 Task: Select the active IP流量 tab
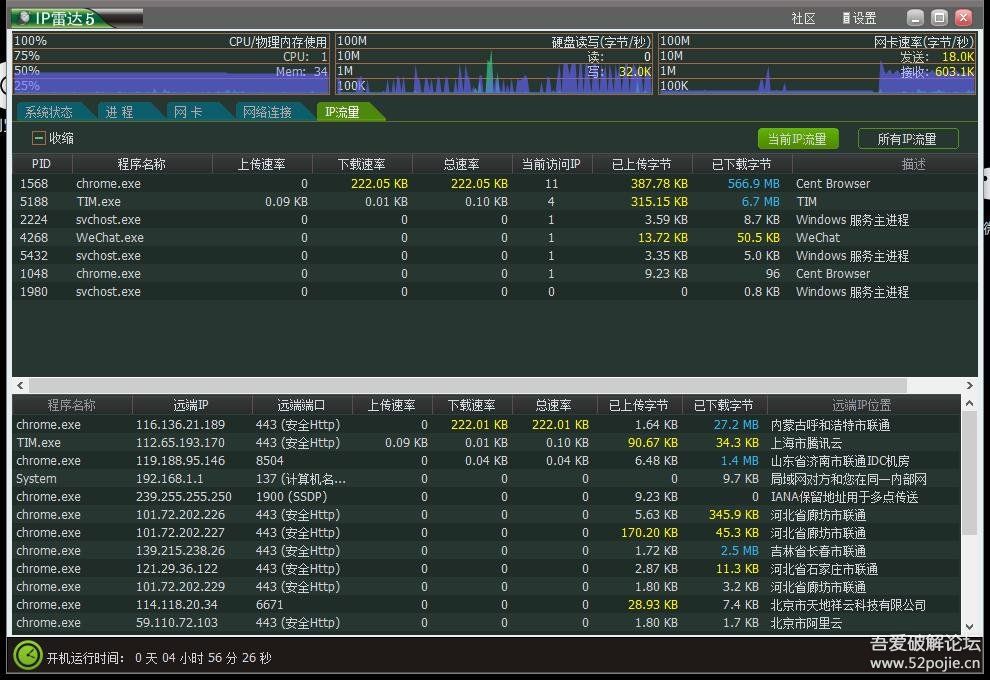point(345,112)
